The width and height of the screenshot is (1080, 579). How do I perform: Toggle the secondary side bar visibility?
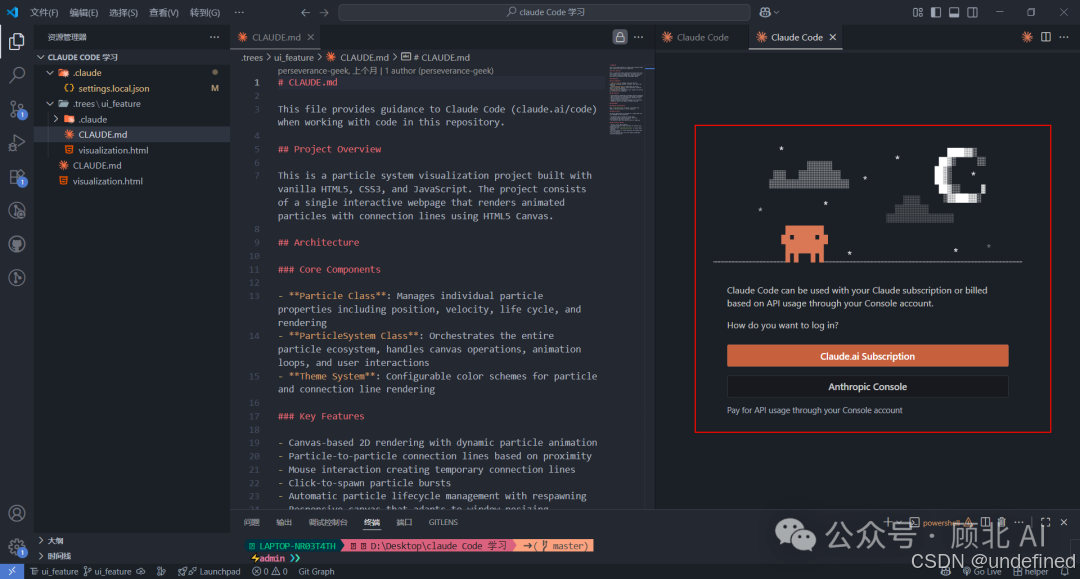[x=972, y=12]
